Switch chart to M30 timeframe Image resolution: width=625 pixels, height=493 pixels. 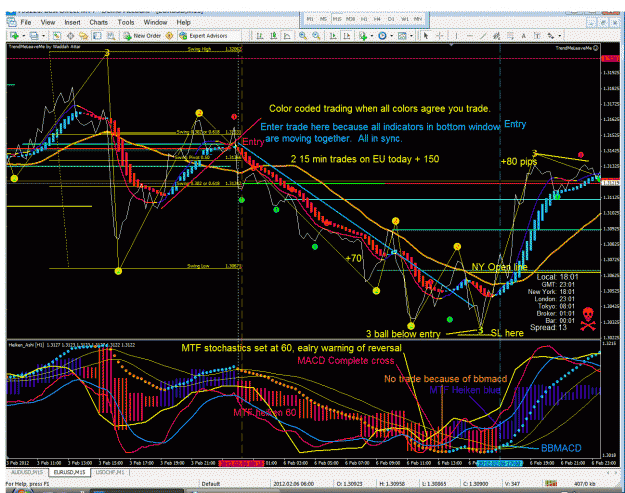[x=350, y=19]
